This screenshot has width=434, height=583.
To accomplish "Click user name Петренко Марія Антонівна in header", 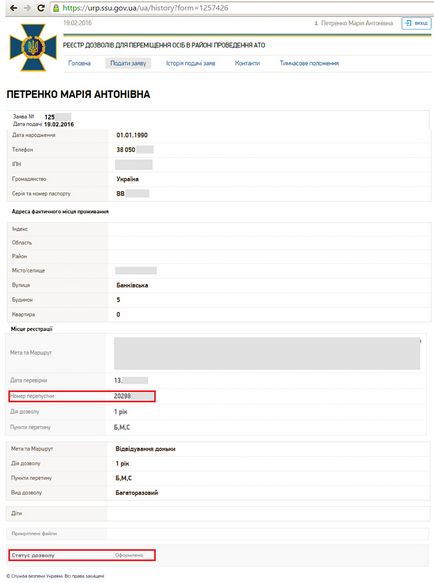I will coord(357,23).
